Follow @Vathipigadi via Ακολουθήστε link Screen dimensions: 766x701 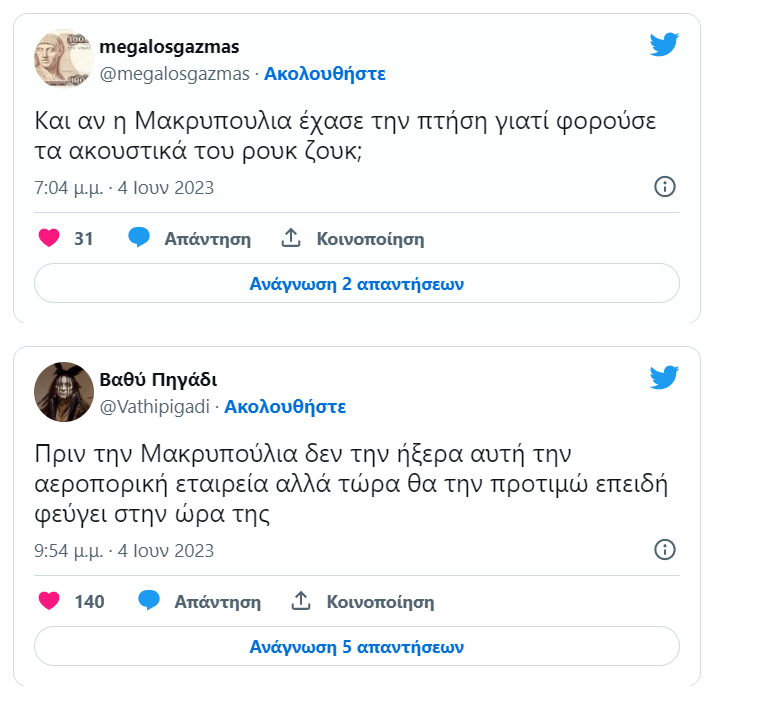[285, 406]
